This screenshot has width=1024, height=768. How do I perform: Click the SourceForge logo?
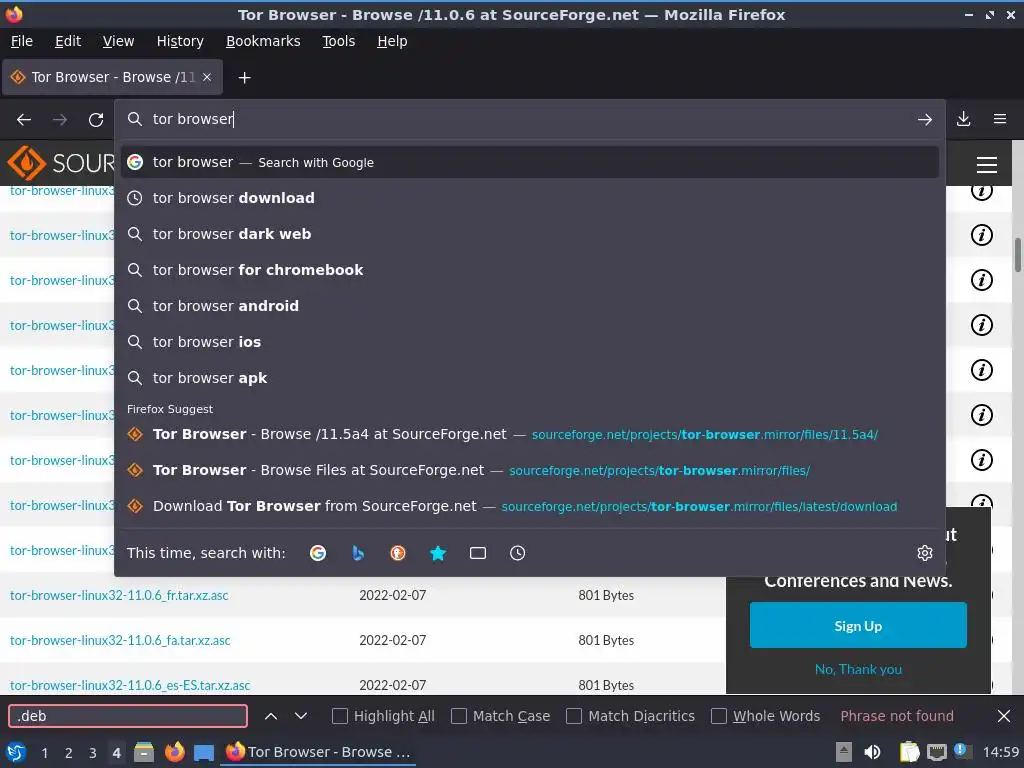click(x=60, y=163)
